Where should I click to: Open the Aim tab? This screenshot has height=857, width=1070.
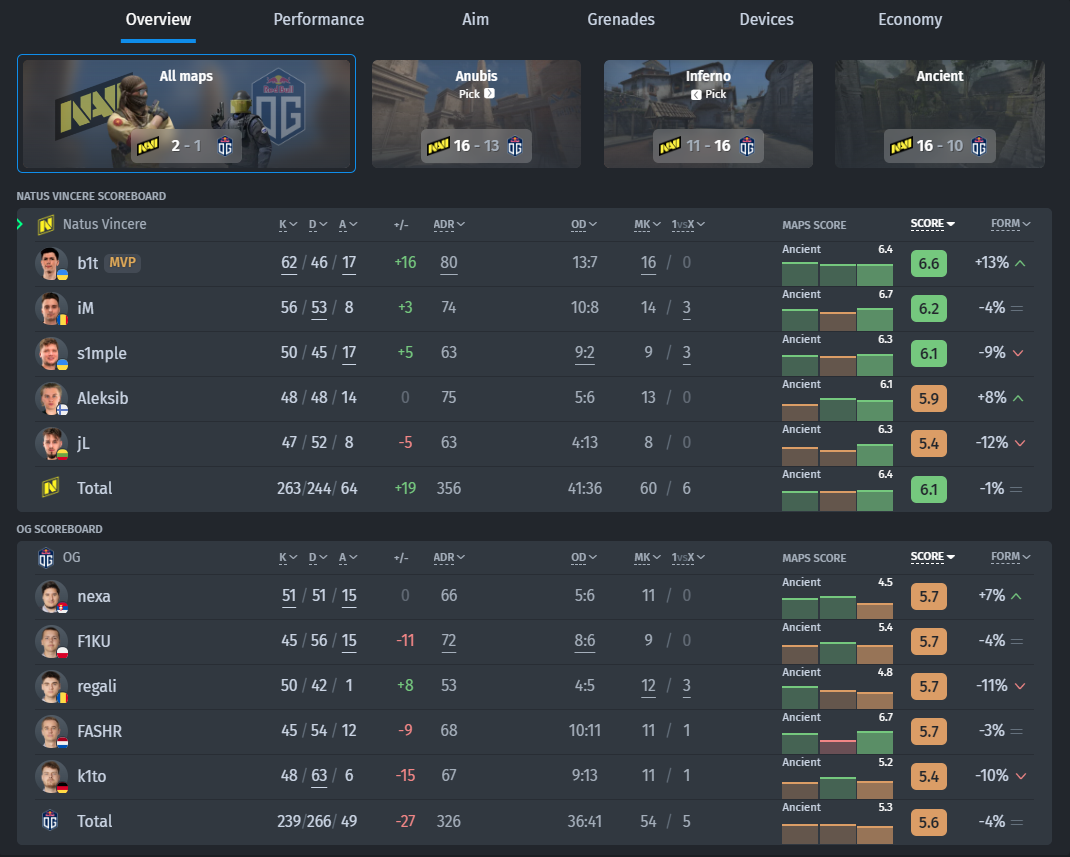(475, 20)
